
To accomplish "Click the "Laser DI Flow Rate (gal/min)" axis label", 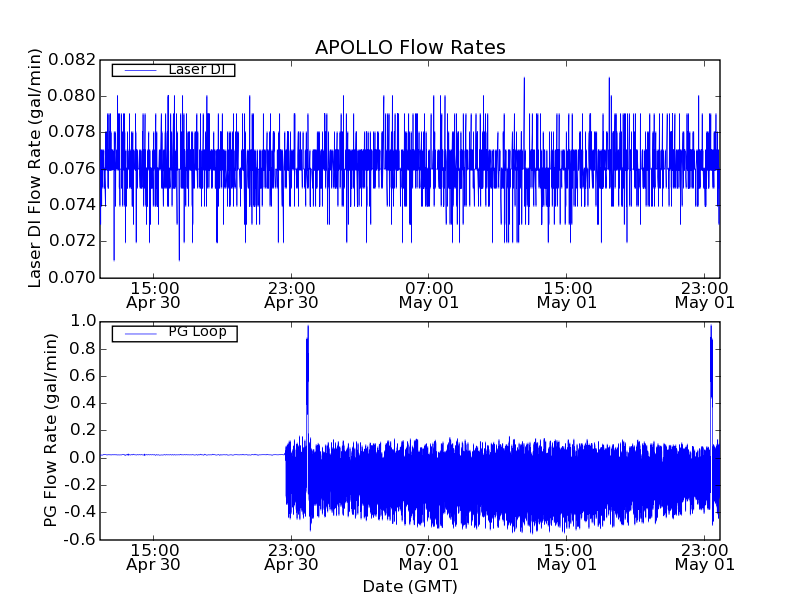I will click(x=35, y=168).
